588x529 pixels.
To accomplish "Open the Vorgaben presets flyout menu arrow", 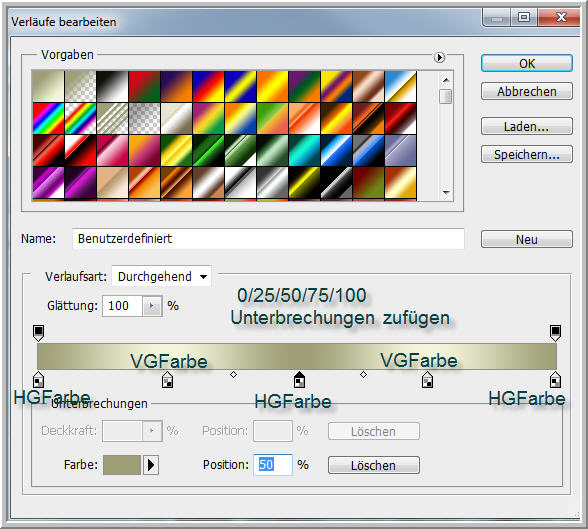I will point(439,57).
